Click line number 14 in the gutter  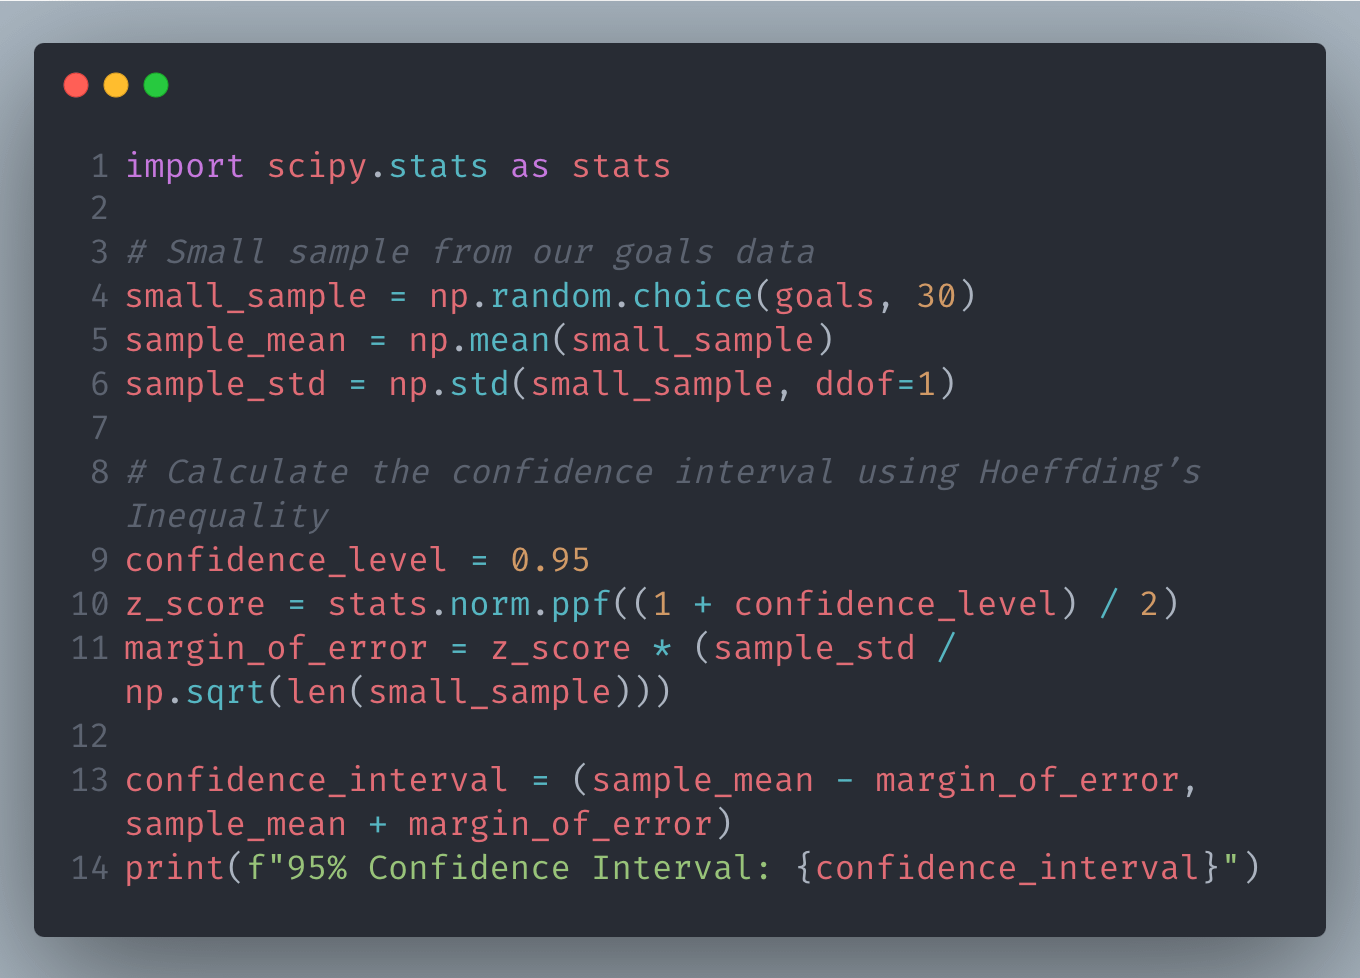pyautogui.click(x=90, y=868)
